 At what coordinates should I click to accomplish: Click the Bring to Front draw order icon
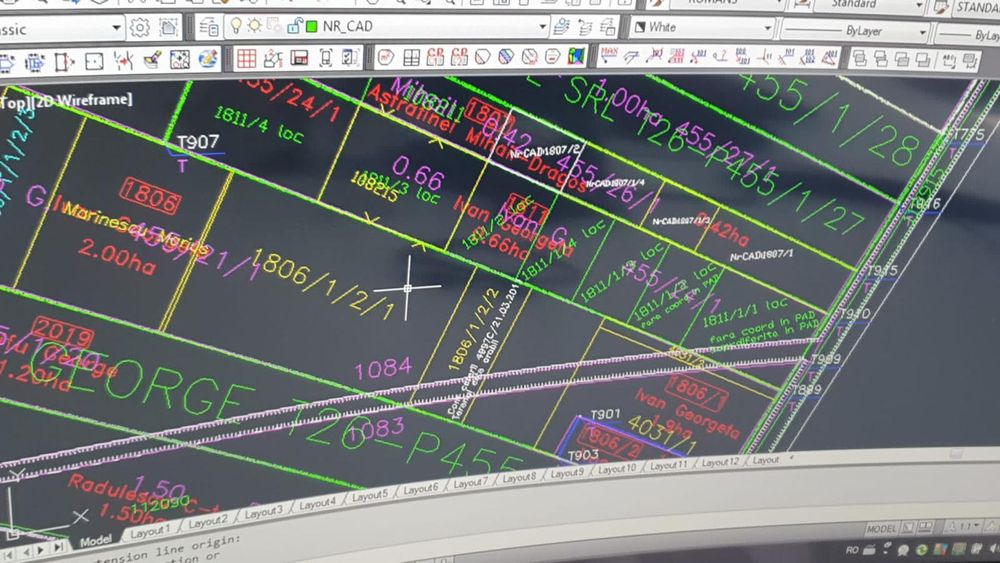[860, 59]
